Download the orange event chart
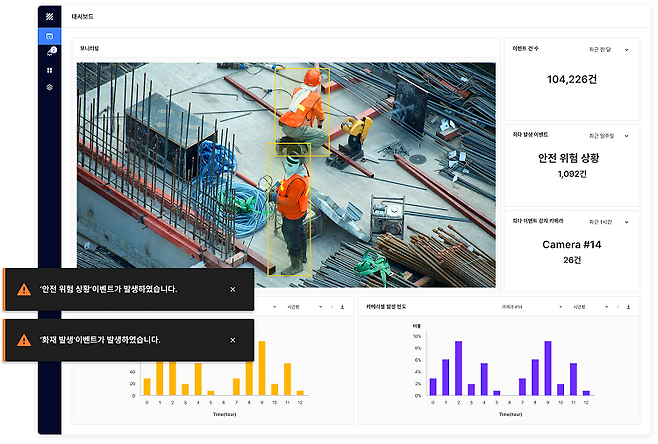The width and height of the screenshot is (658, 444). (343, 307)
